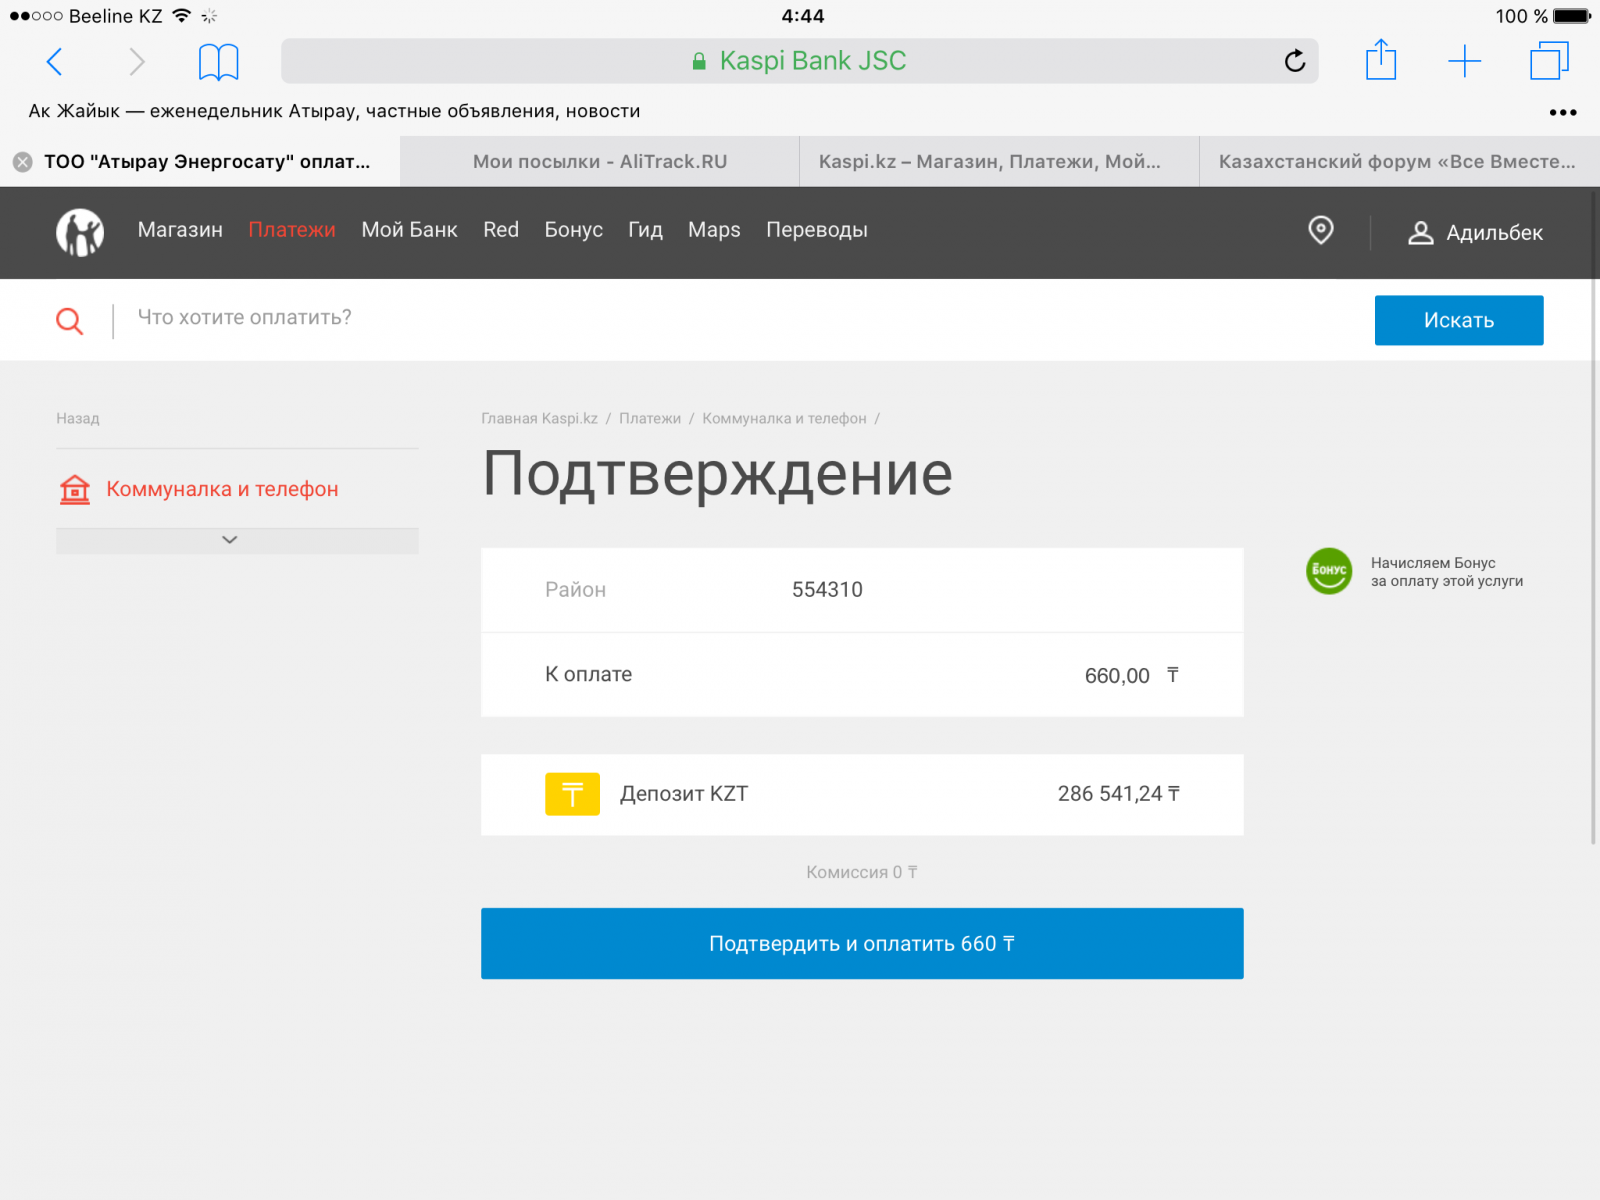Click Коммуналка и телефон house icon
This screenshot has height=1200, width=1600.
click(x=75, y=489)
